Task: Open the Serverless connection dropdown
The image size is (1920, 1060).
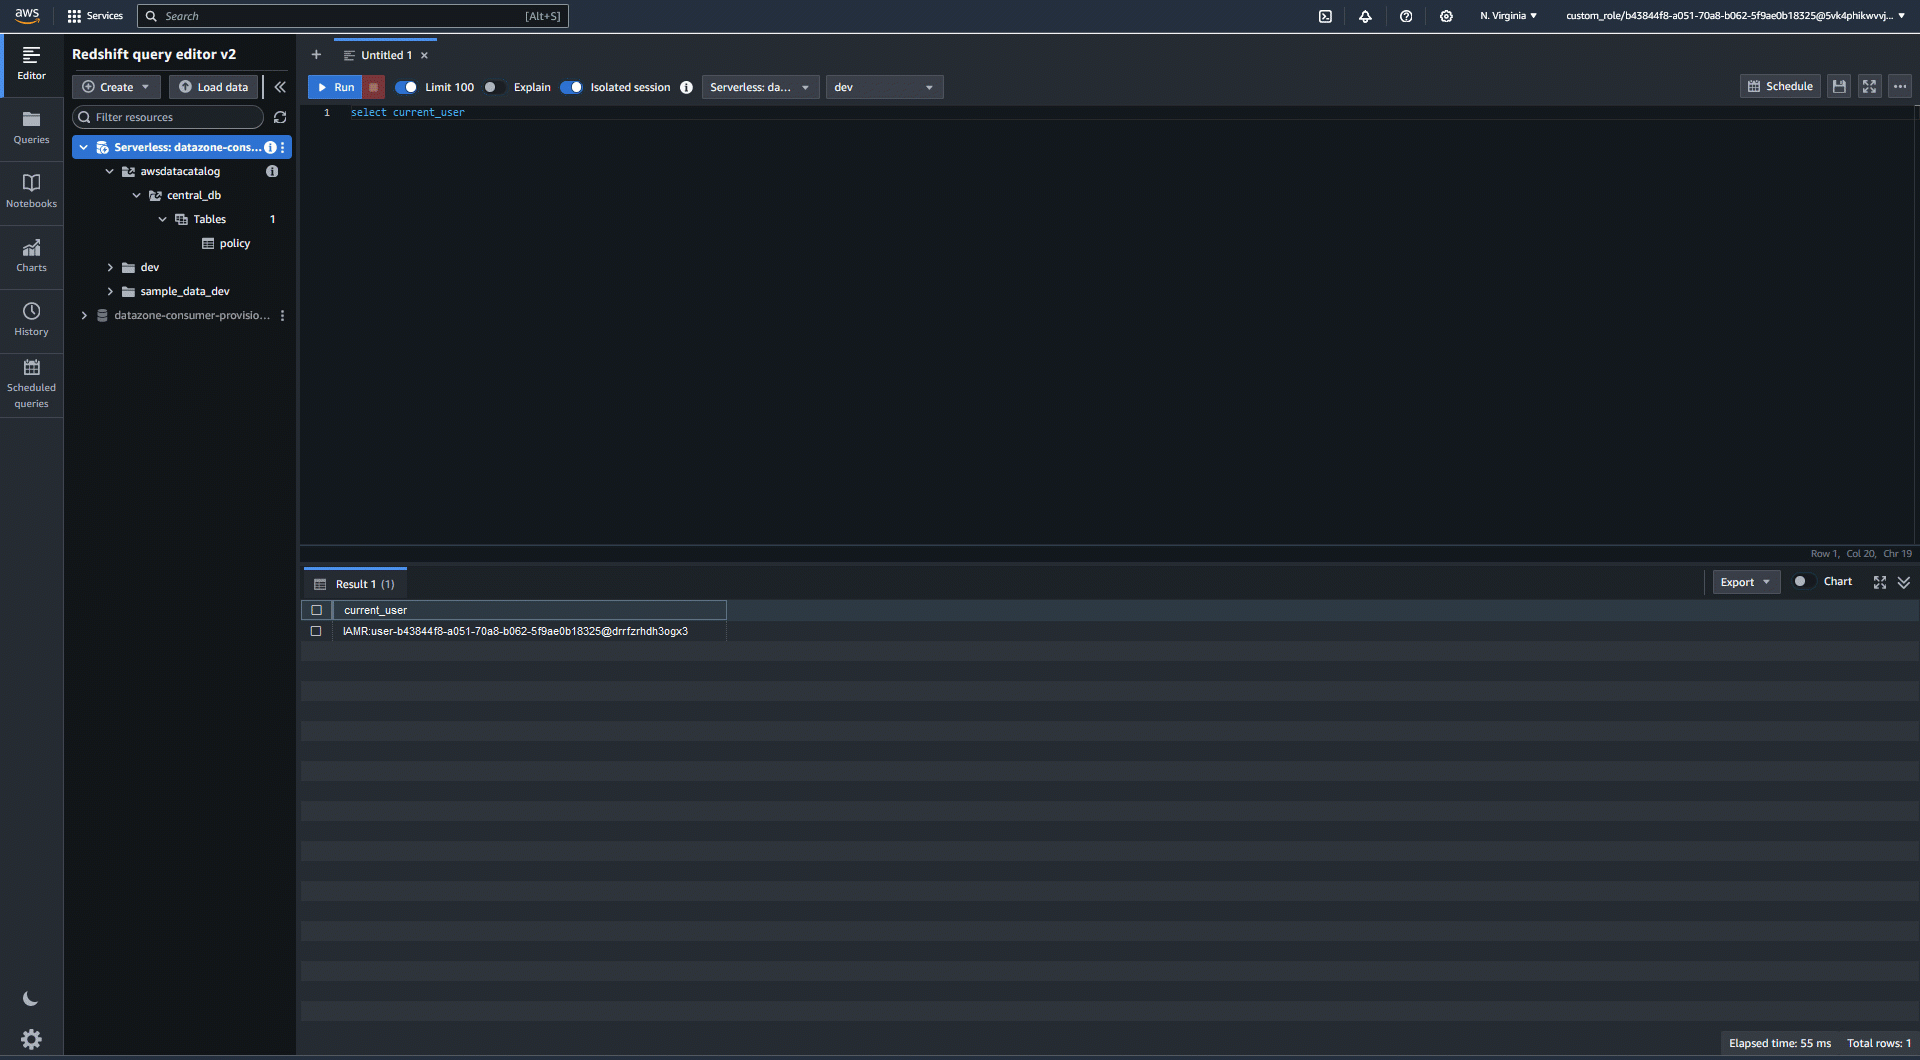Action: click(x=760, y=87)
